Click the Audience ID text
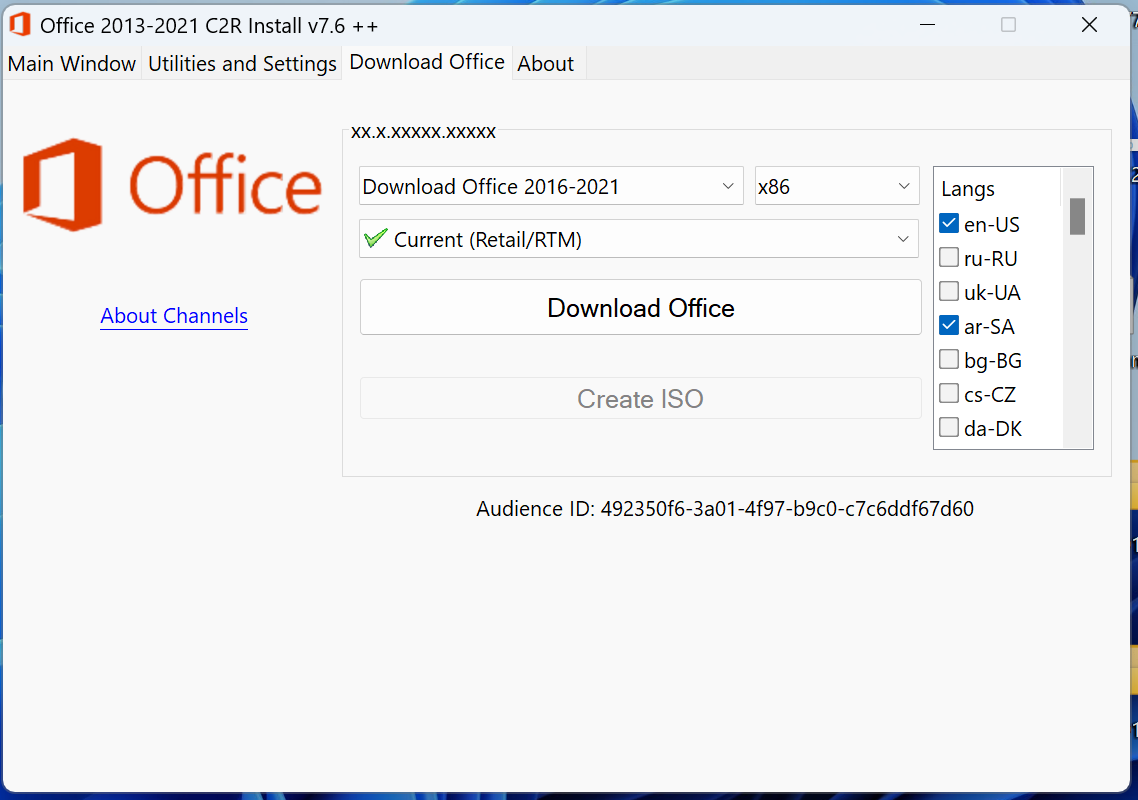The width and height of the screenshot is (1138, 800). [724, 509]
